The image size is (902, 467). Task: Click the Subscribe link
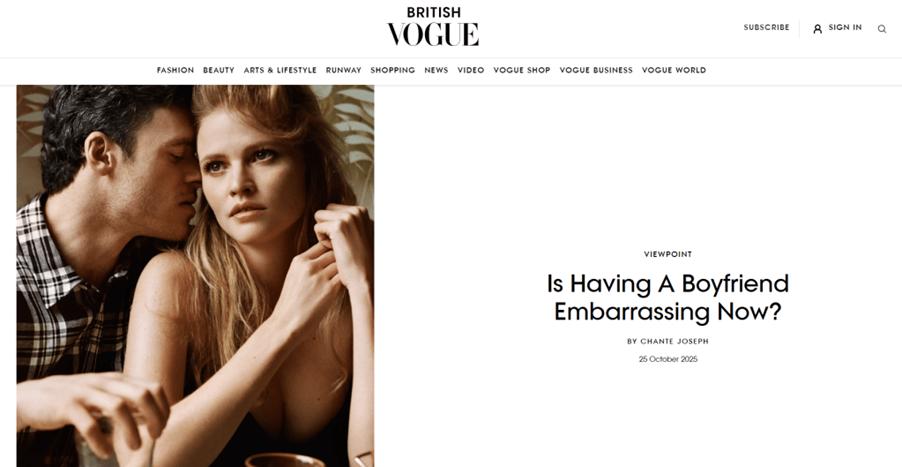[x=766, y=28]
